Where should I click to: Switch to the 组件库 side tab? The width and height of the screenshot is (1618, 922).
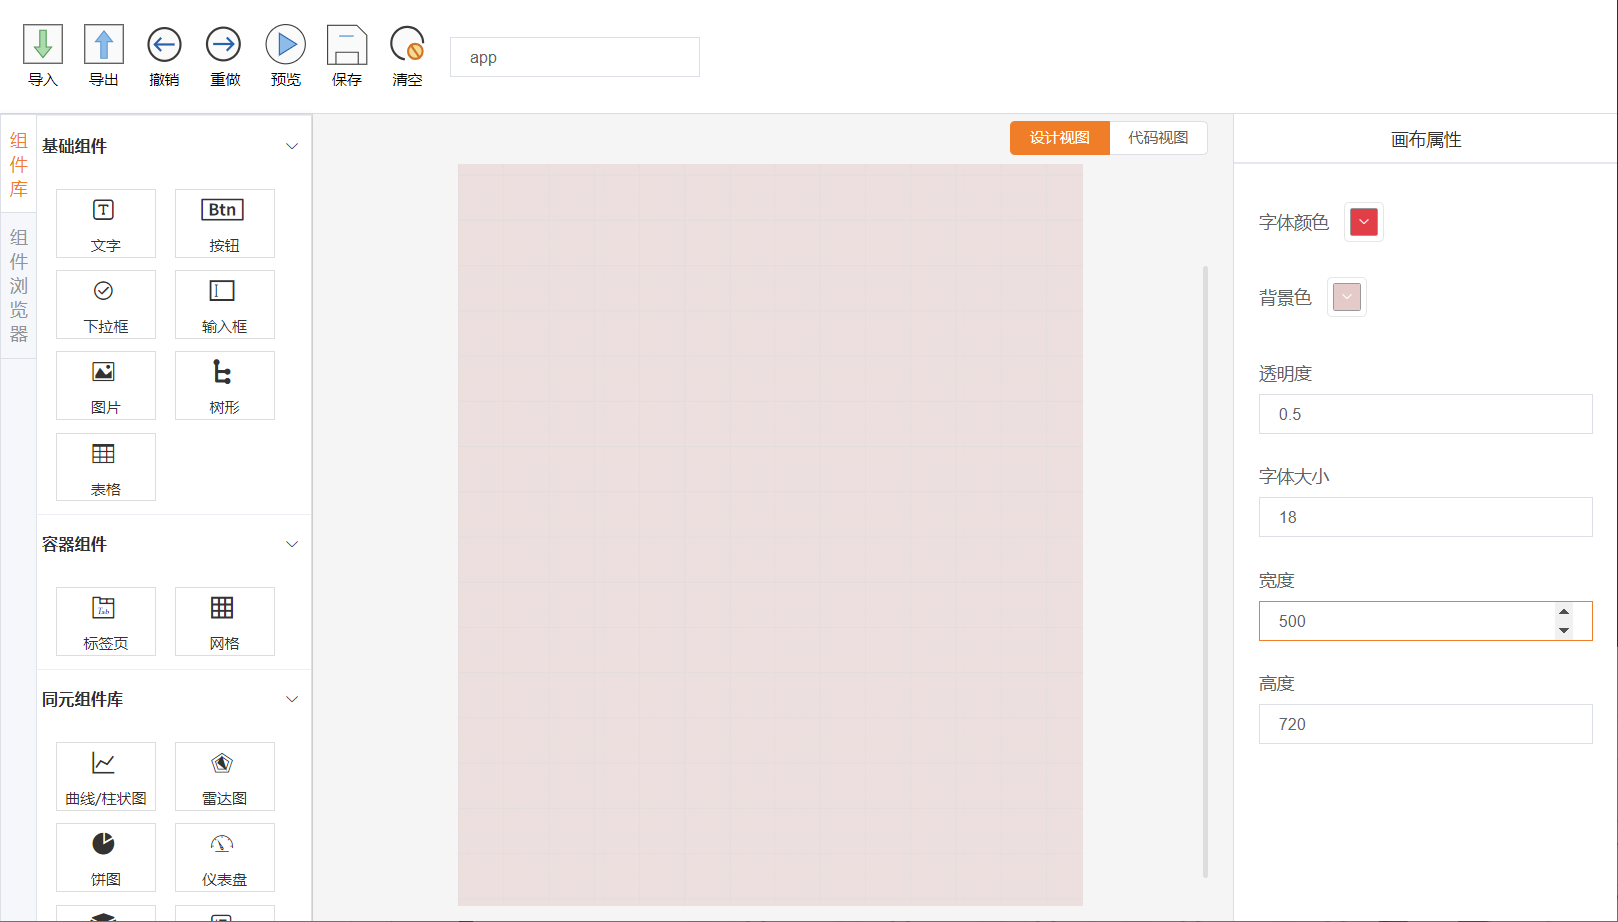click(x=19, y=165)
